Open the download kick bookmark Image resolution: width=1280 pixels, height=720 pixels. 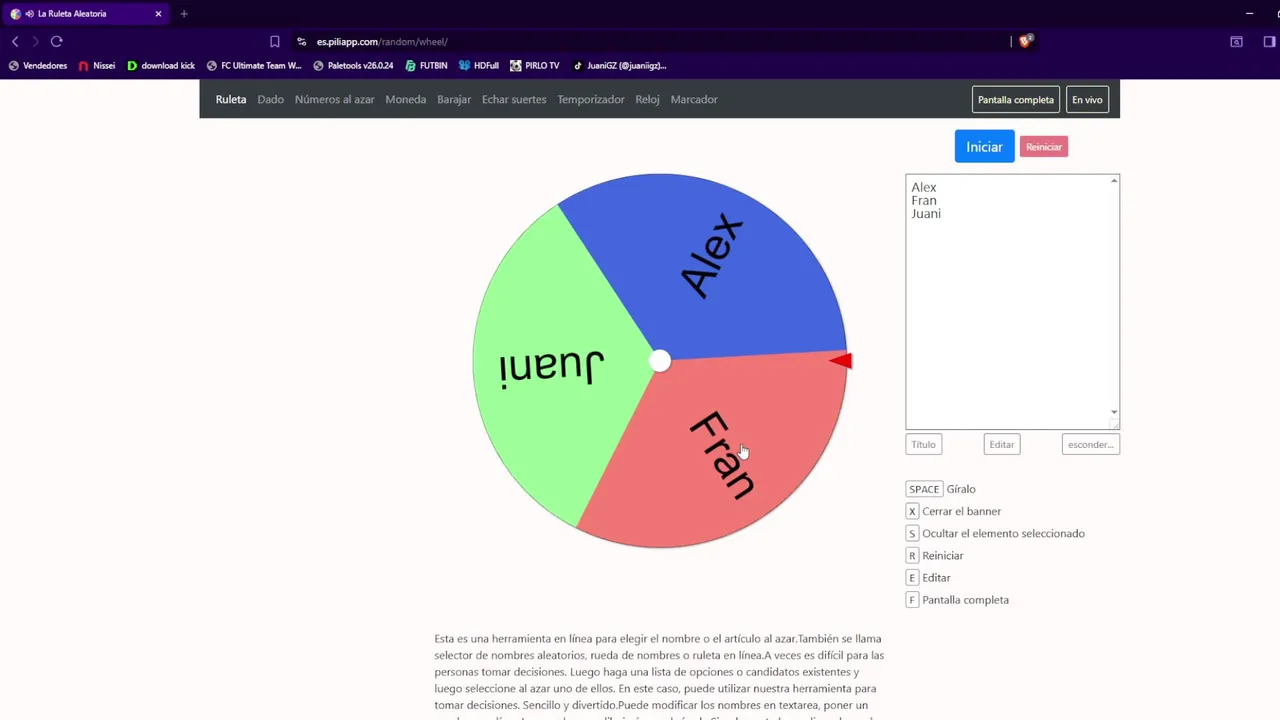(x=161, y=66)
